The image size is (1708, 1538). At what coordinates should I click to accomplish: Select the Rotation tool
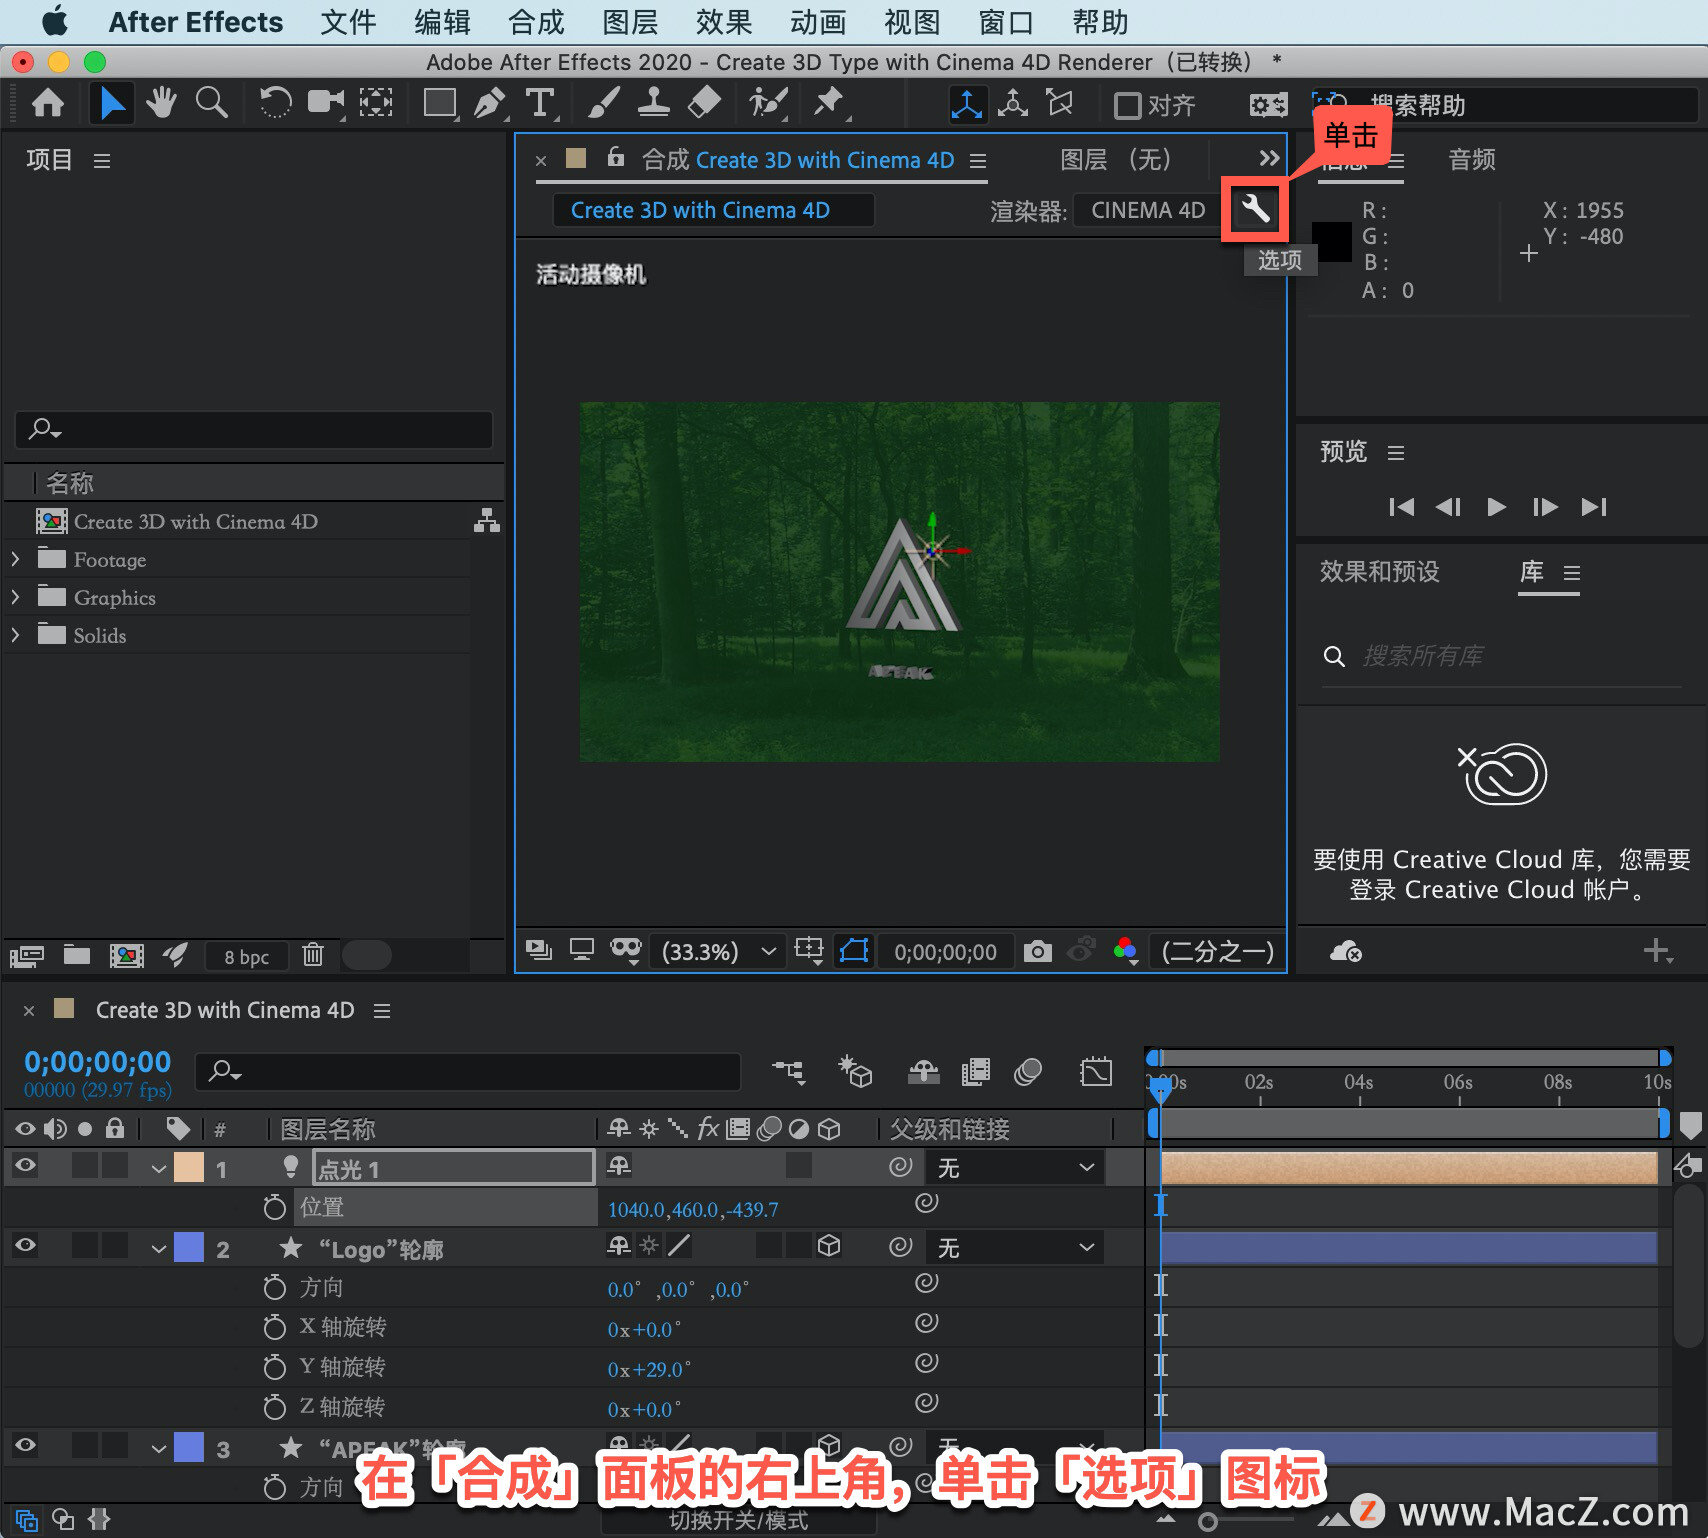pyautogui.click(x=275, y=103)
